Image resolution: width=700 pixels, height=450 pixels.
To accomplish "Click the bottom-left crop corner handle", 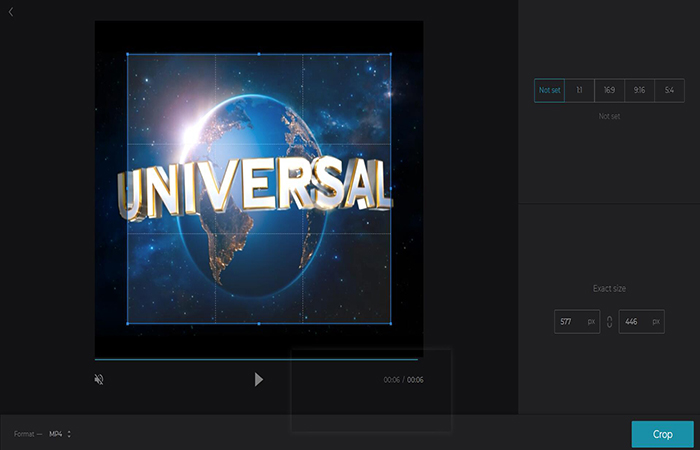I will [128, 323].
